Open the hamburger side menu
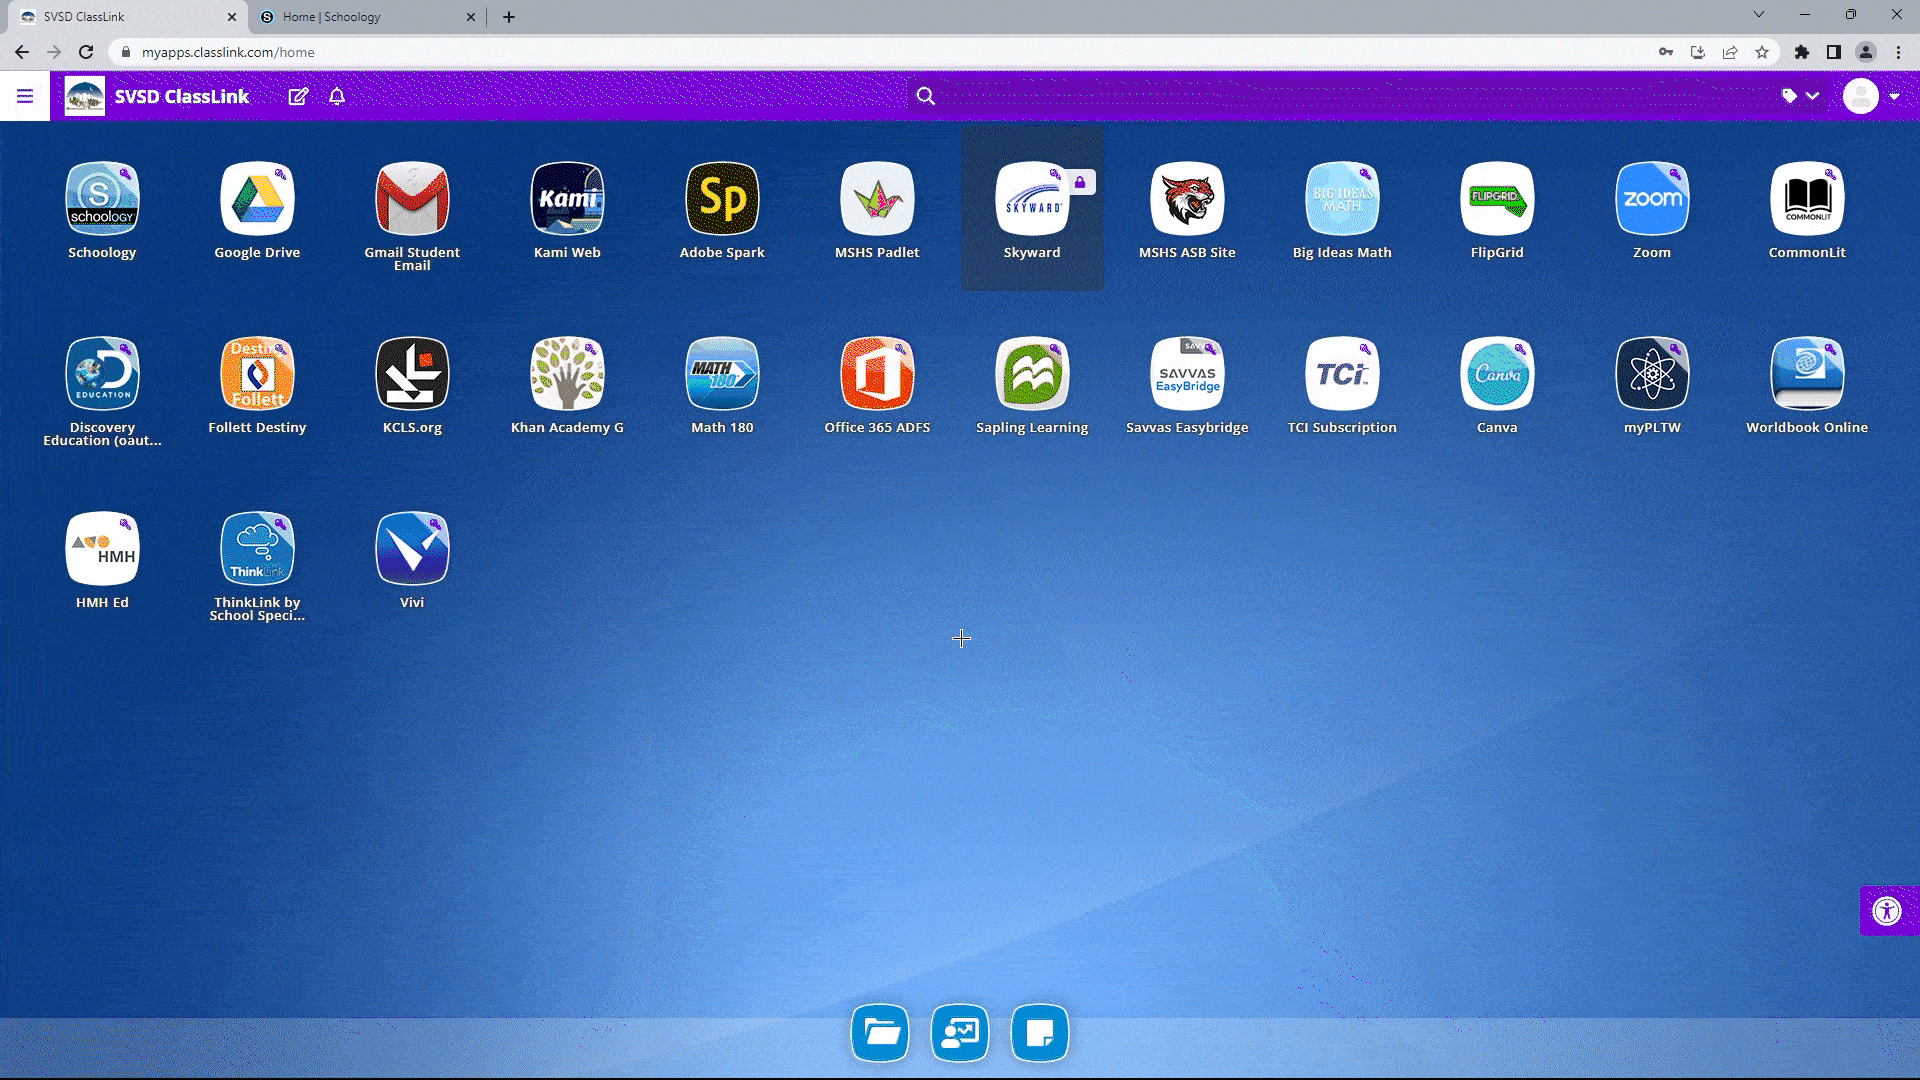Image resolution: width=1920 pixels, height=1080 pixels. point(25,96)
